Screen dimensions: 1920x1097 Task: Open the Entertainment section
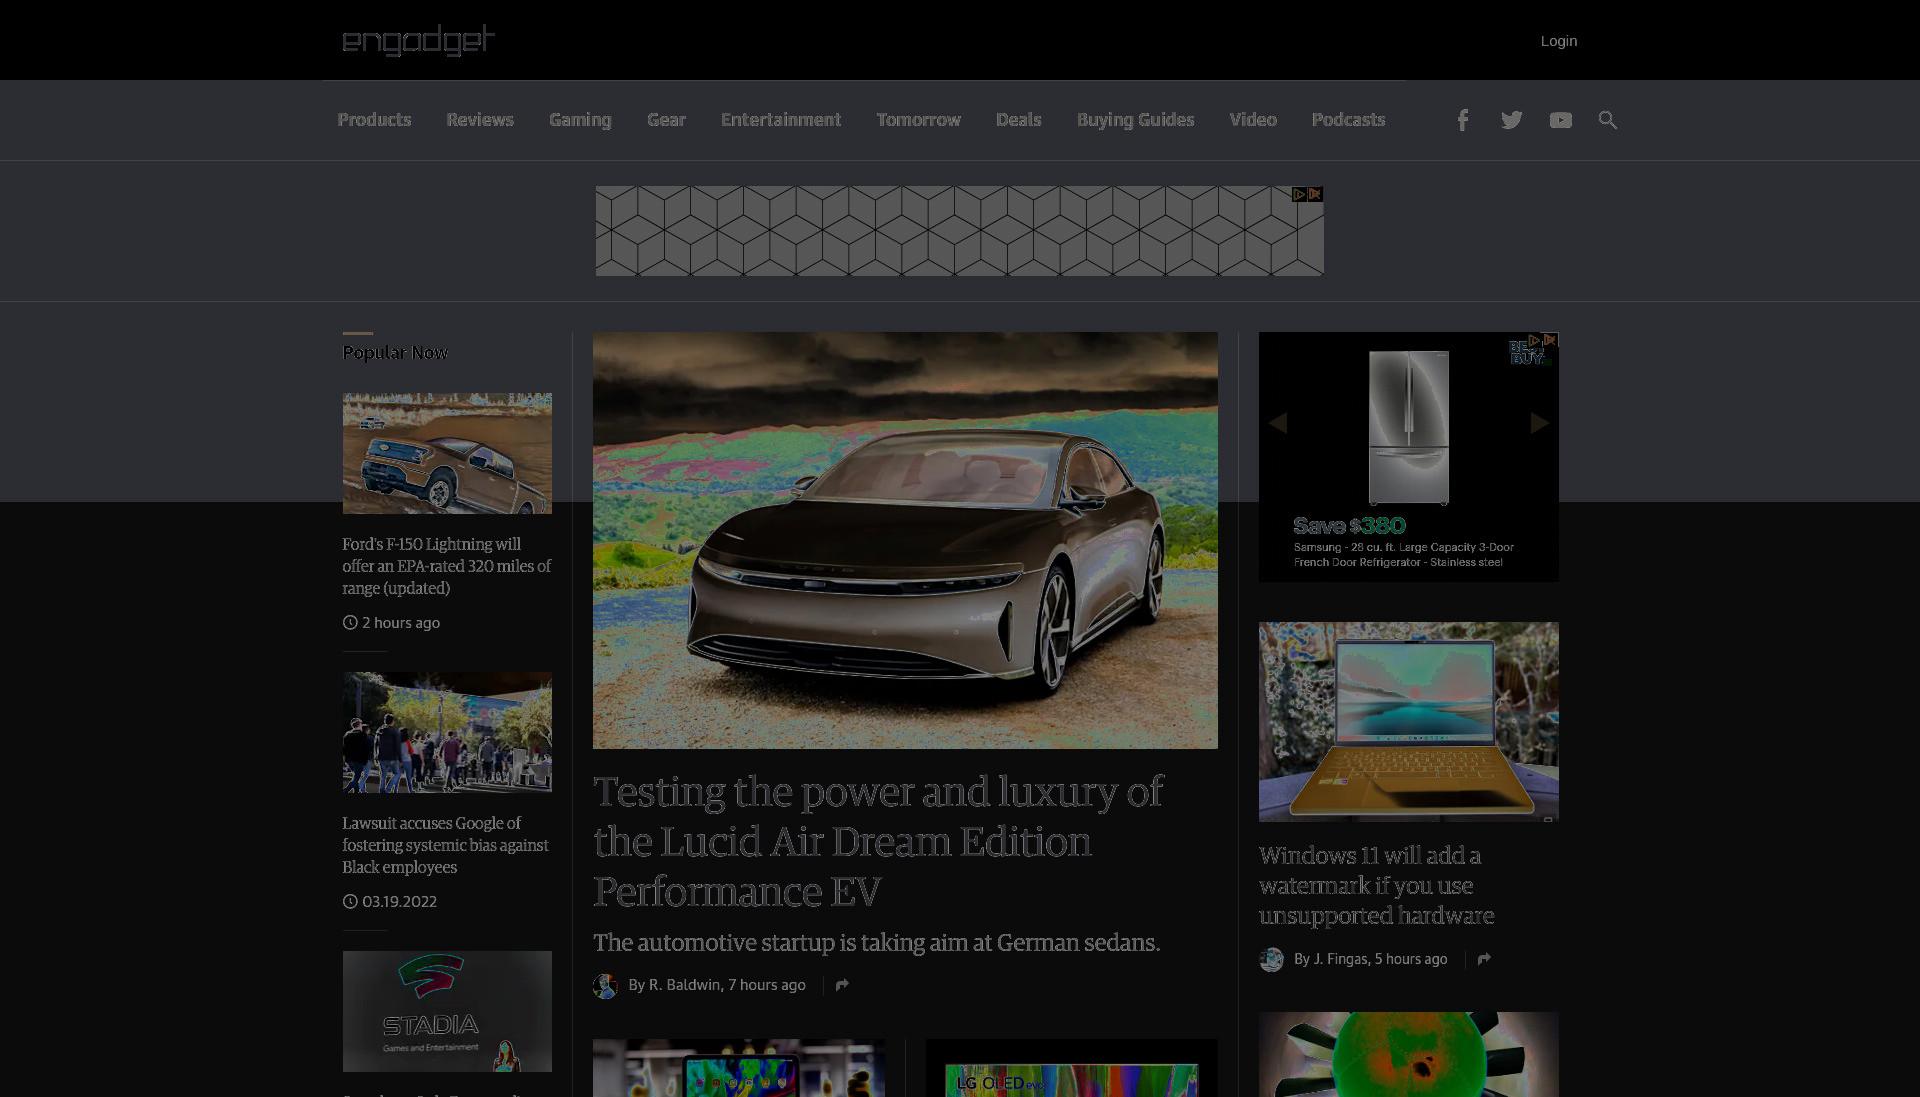pos(781,120)
